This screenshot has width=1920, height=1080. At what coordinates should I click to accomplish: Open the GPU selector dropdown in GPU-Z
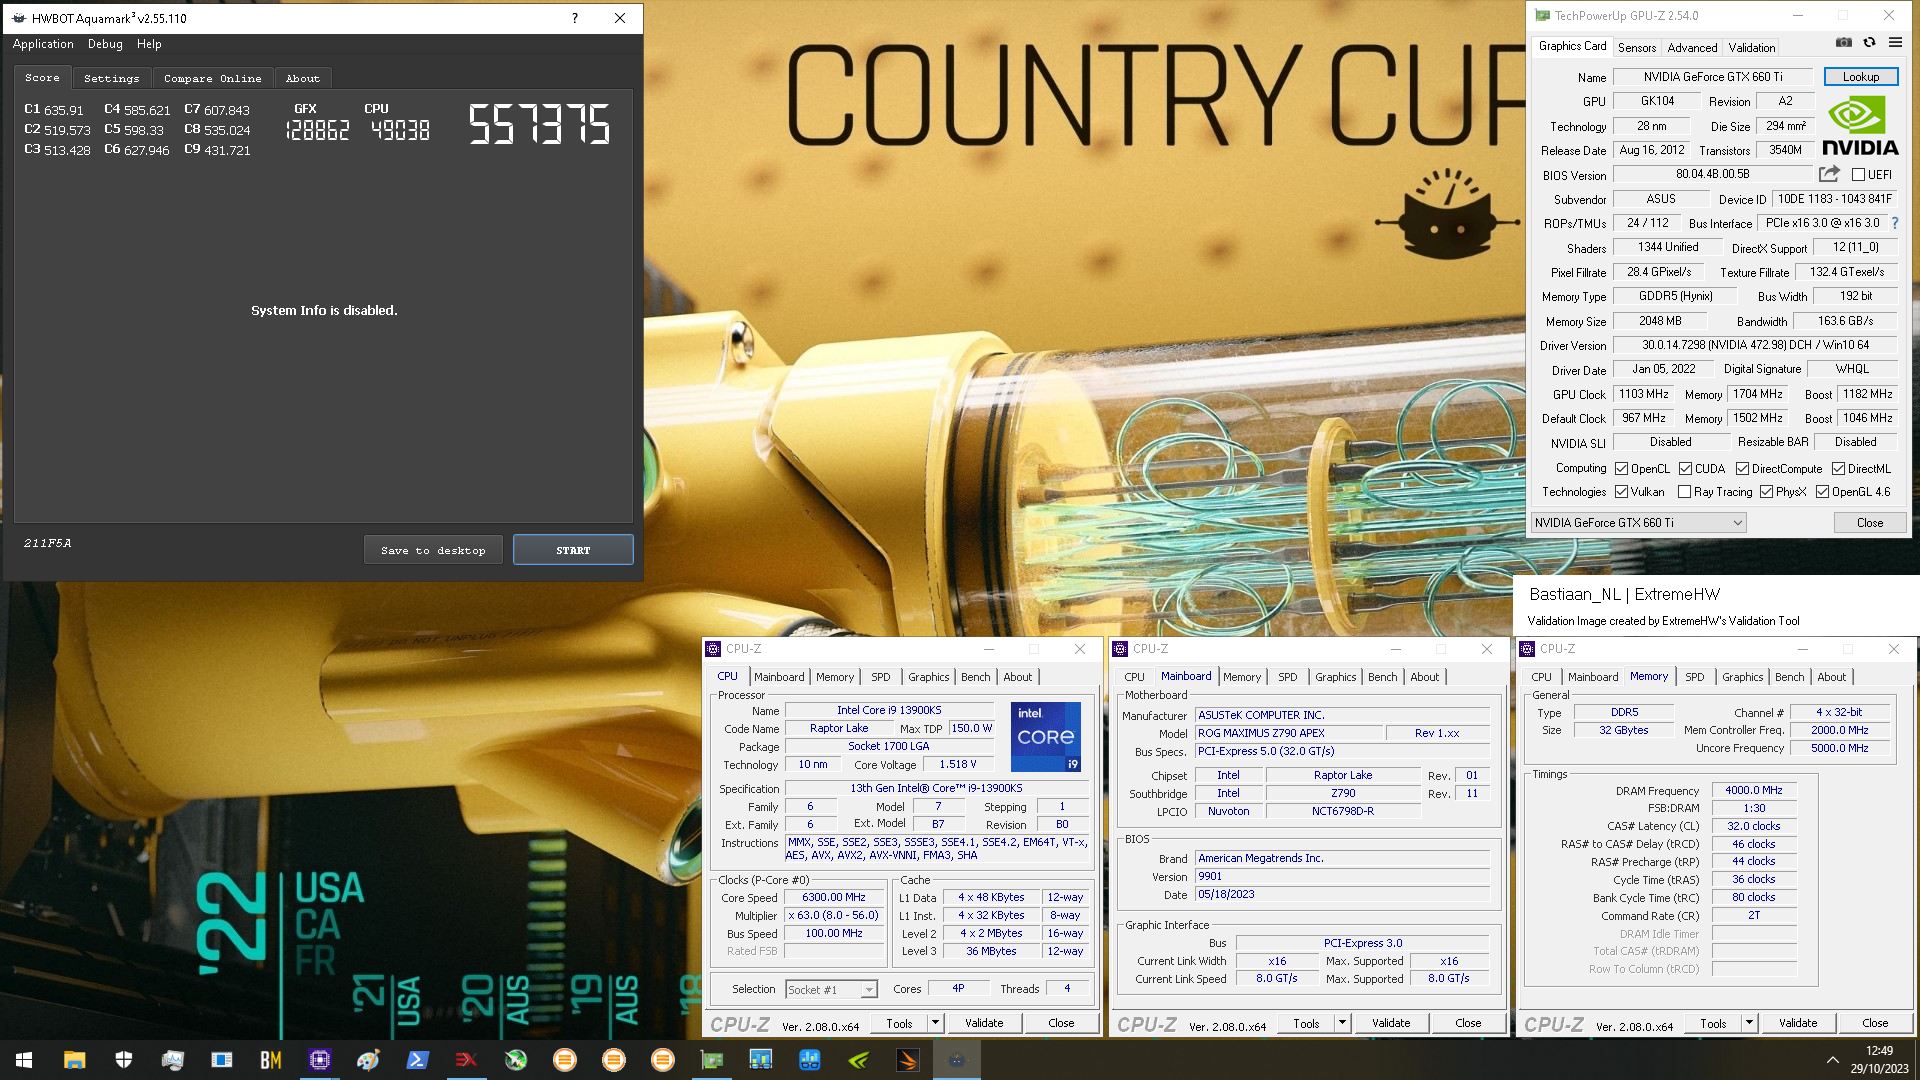(1639, 523)
